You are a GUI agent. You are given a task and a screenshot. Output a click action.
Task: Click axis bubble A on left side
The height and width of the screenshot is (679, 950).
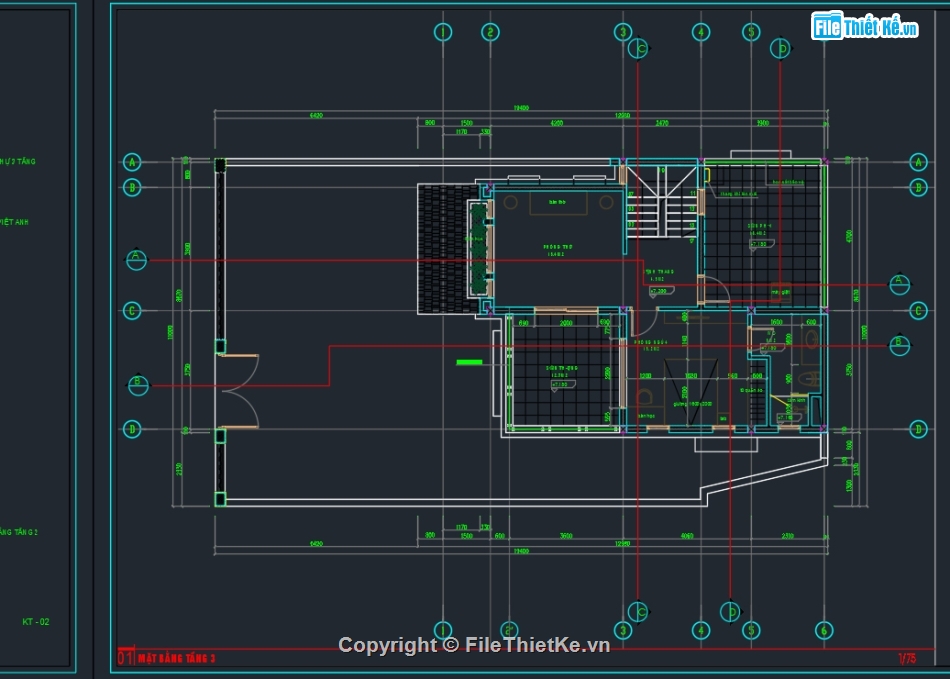pyautogui.click(x=131, y=162)
